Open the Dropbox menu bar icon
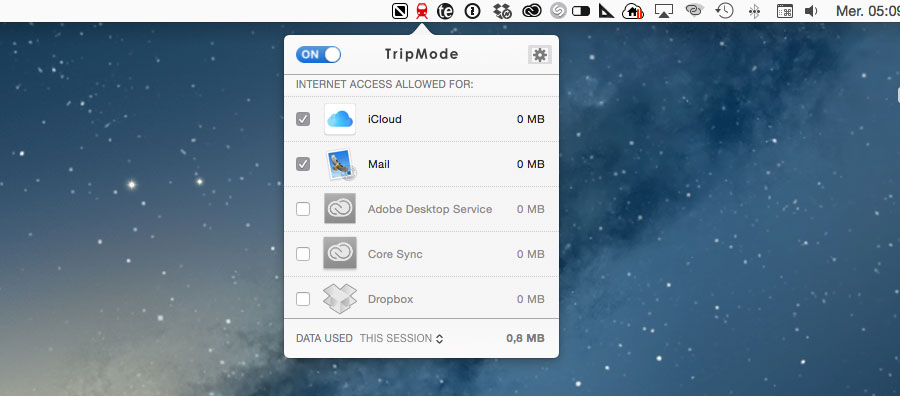The width and height of the screenshot is (900, 396). tap(503, 11)
